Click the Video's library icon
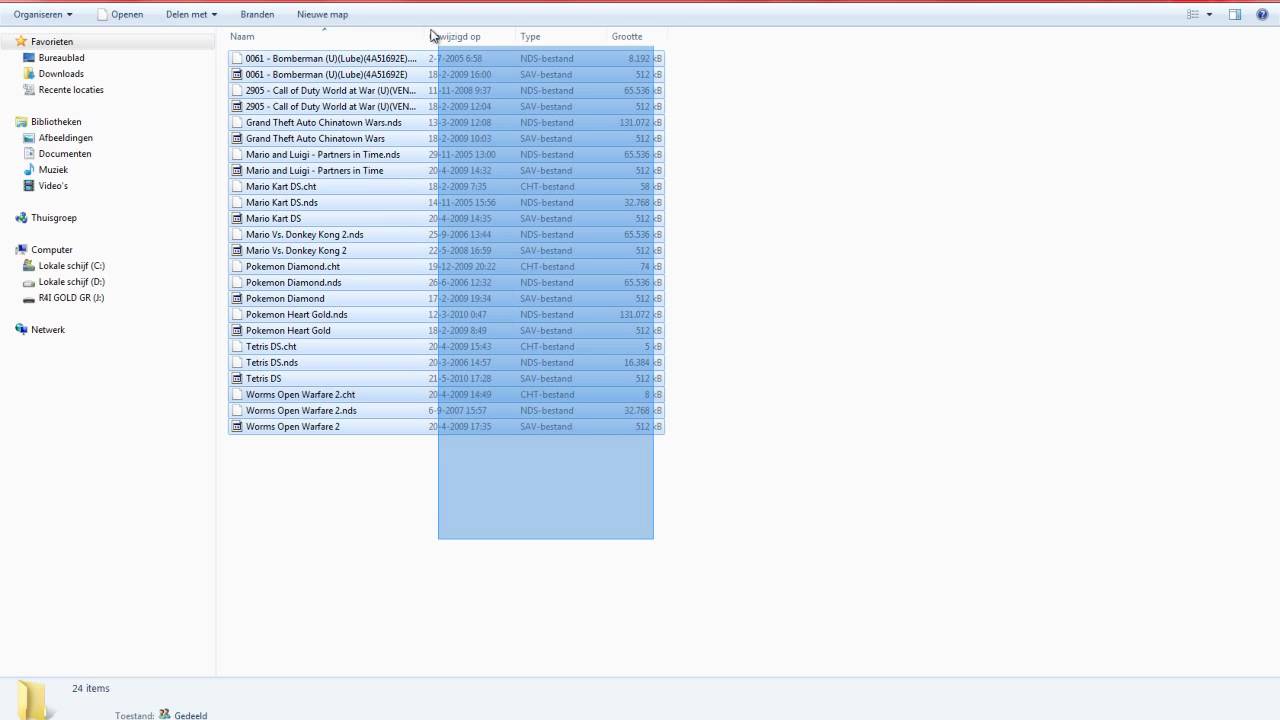The height and width of the screenshot is (720, 1280). click(29, 186)
